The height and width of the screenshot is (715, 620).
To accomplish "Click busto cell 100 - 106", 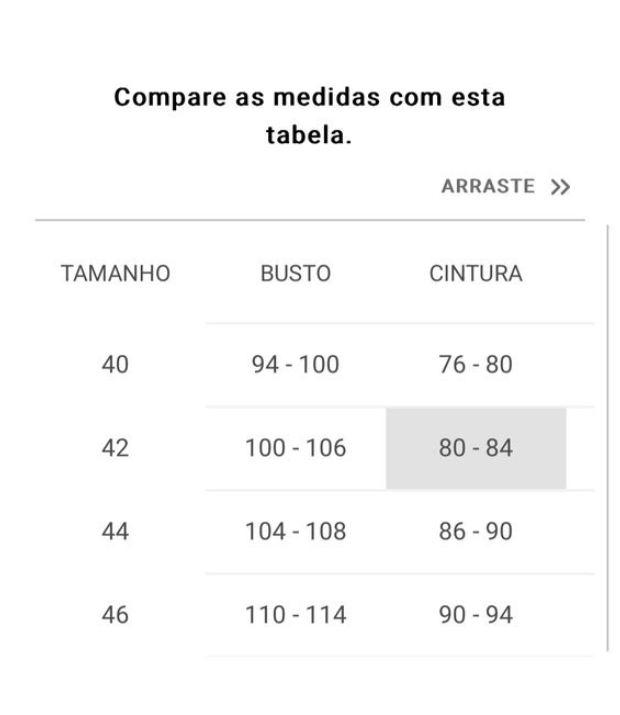I will [295, 448].
